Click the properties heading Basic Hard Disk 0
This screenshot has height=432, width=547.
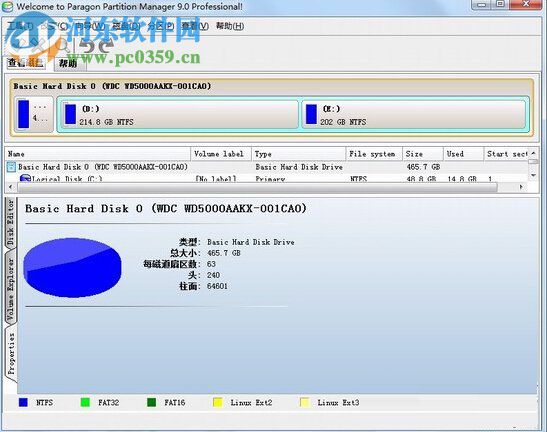[166, 209]
